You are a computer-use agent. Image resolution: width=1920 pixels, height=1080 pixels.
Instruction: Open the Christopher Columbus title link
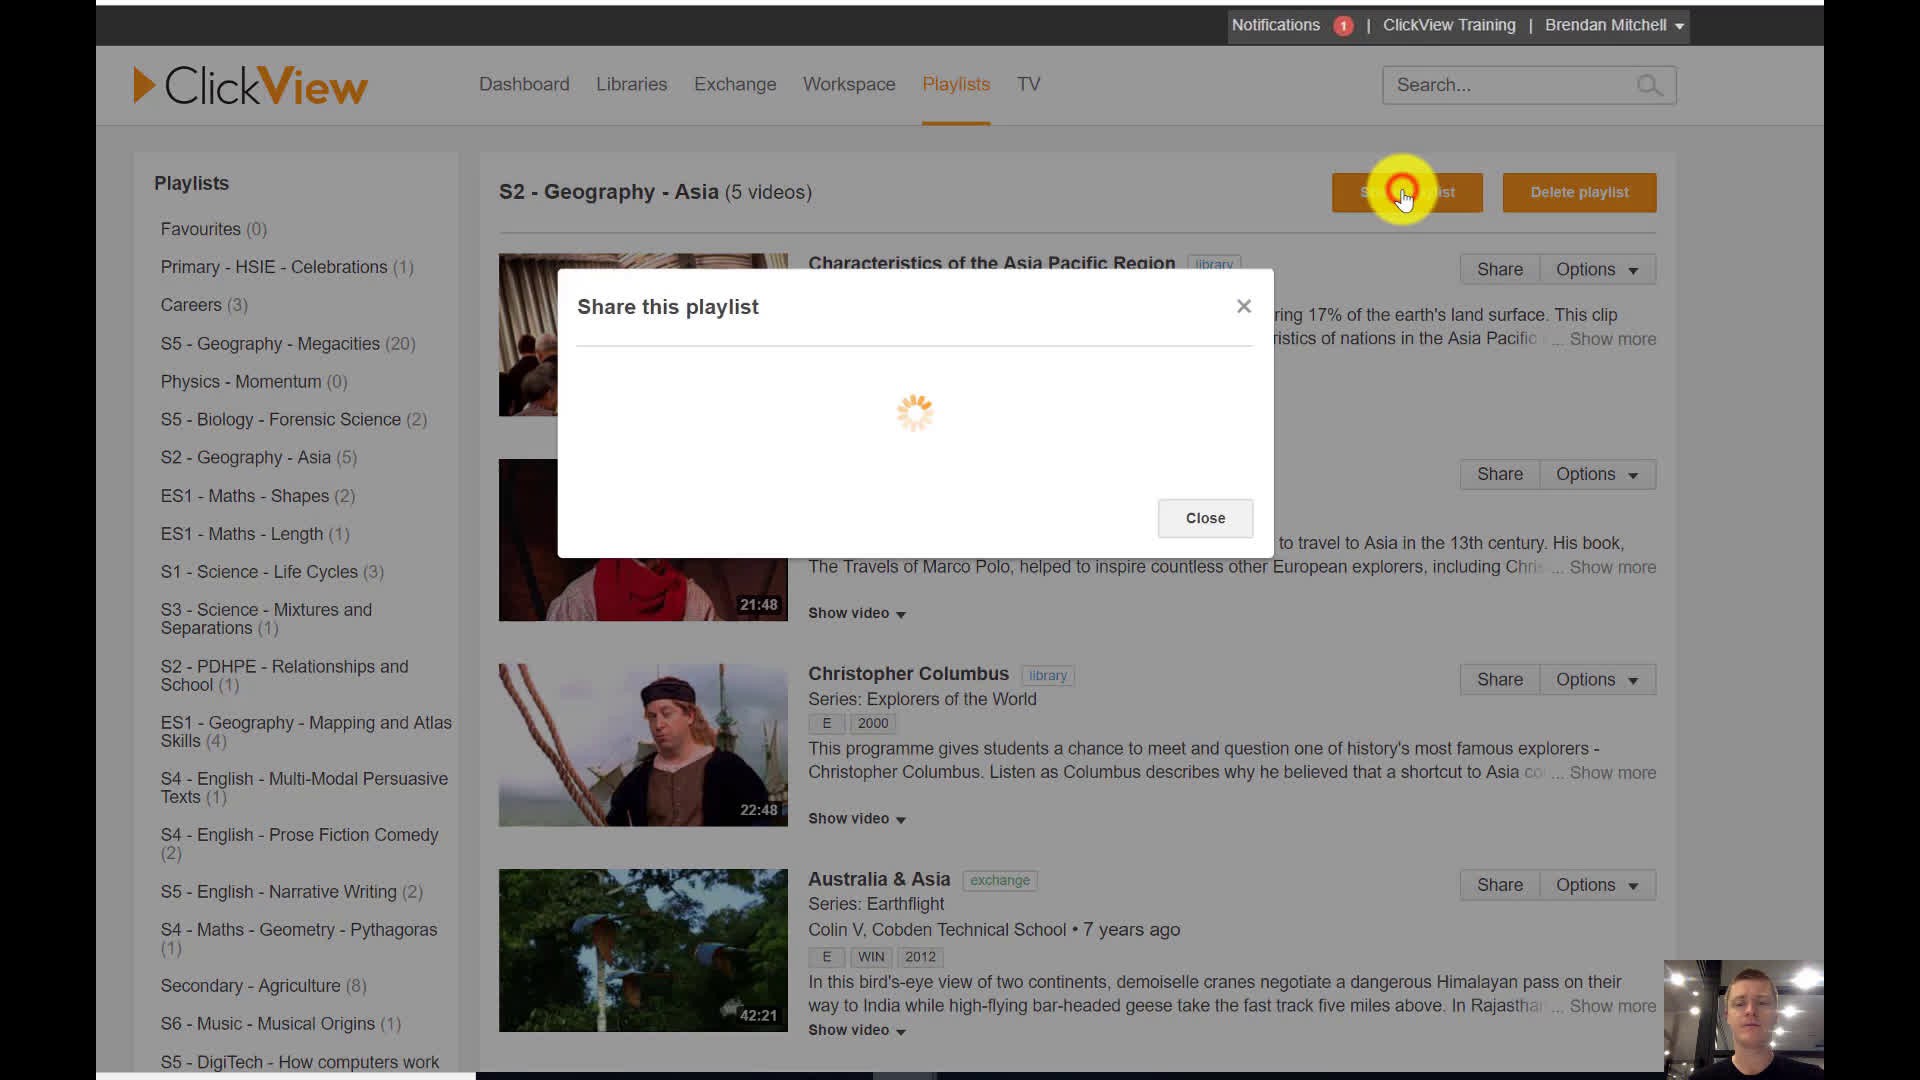908,674
